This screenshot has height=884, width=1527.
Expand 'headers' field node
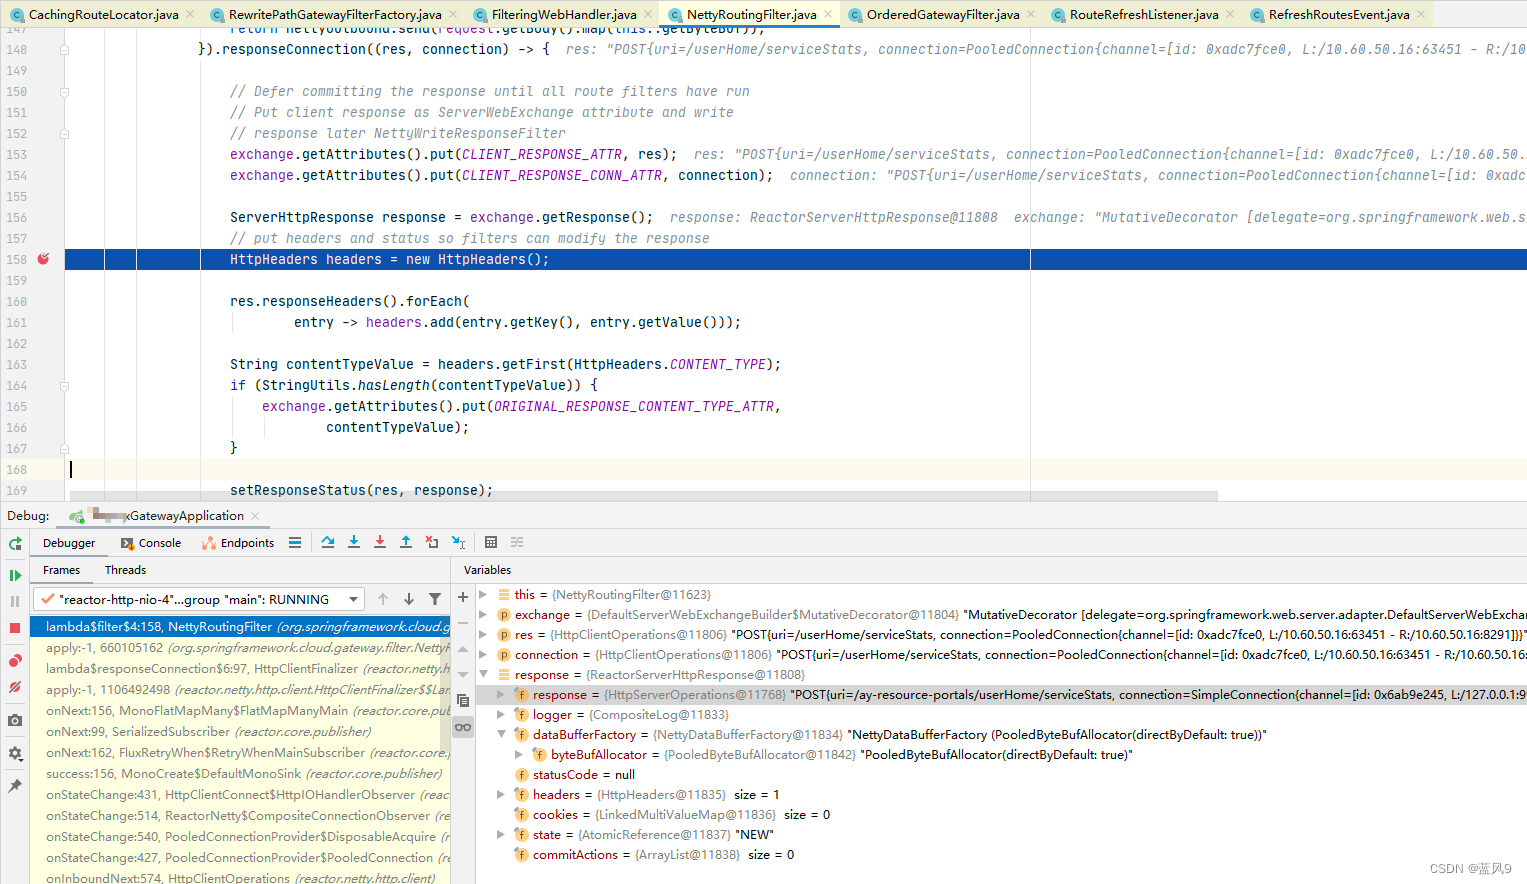501,794
